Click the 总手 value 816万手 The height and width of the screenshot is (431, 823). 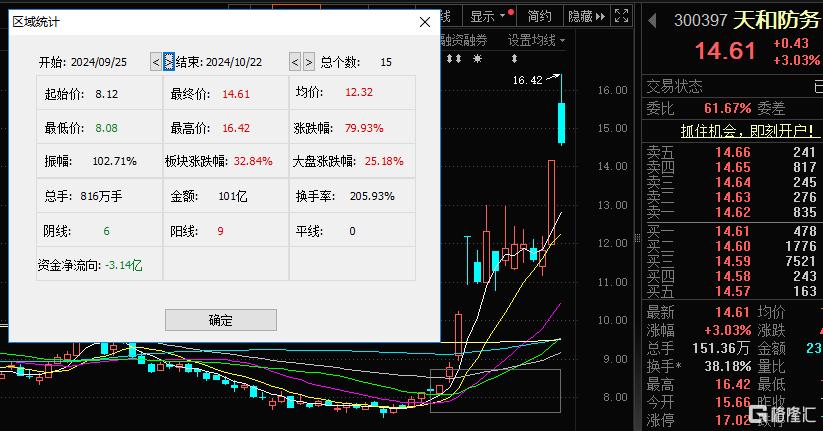point(101,196)
